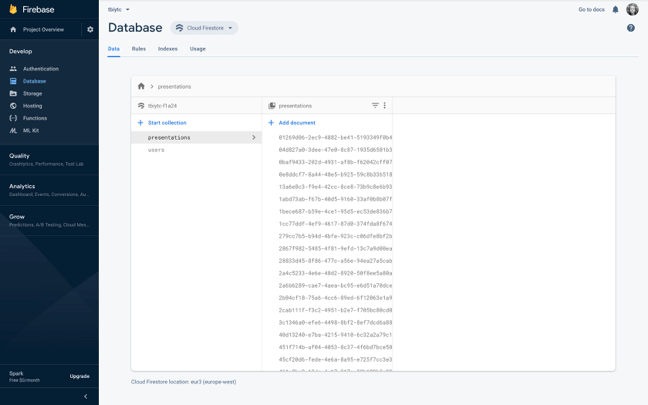This screenshot has height=405, width=648.
Task: Open document 1cc77ddf-4ef9-4617
Action: 335,224
